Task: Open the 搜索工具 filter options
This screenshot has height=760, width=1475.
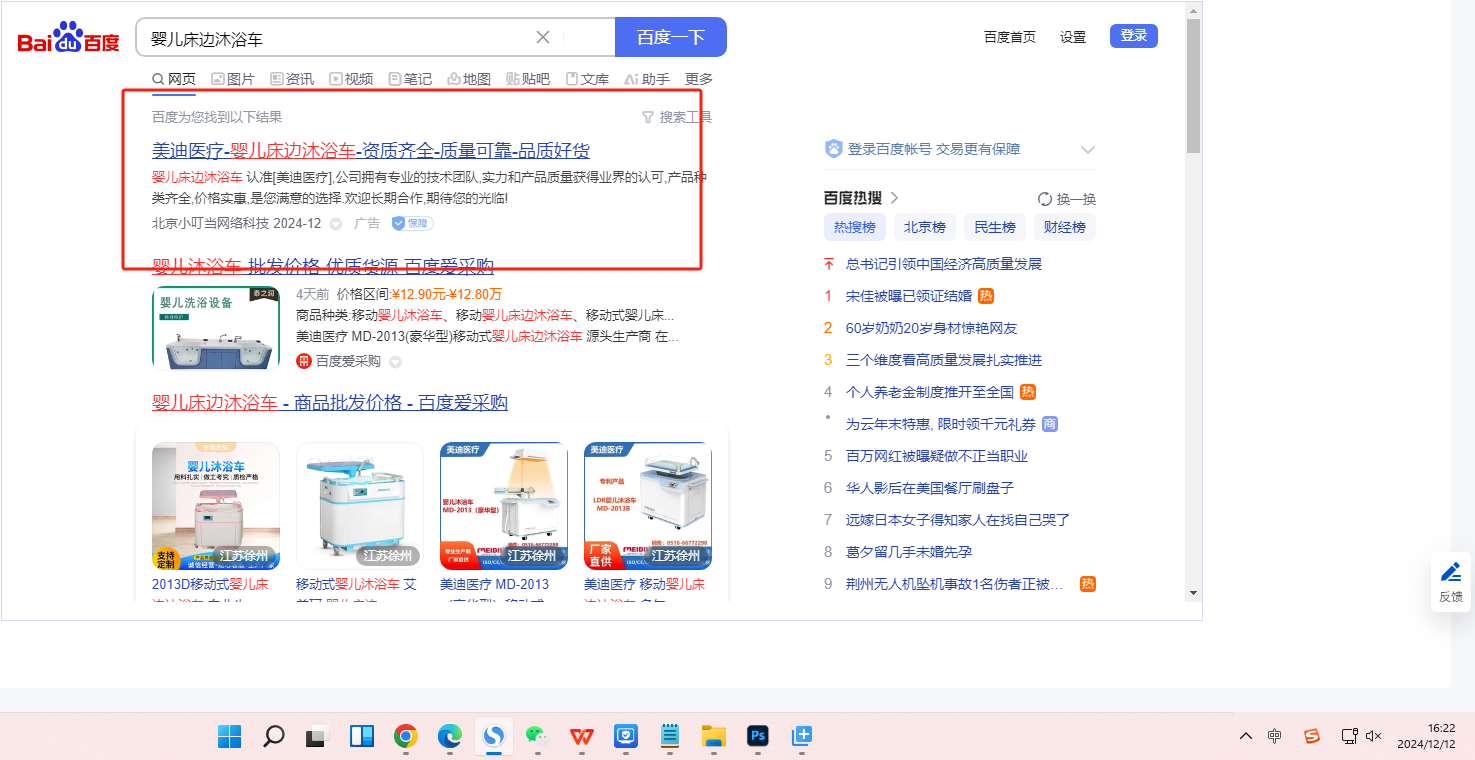Action: pos(676,117)
